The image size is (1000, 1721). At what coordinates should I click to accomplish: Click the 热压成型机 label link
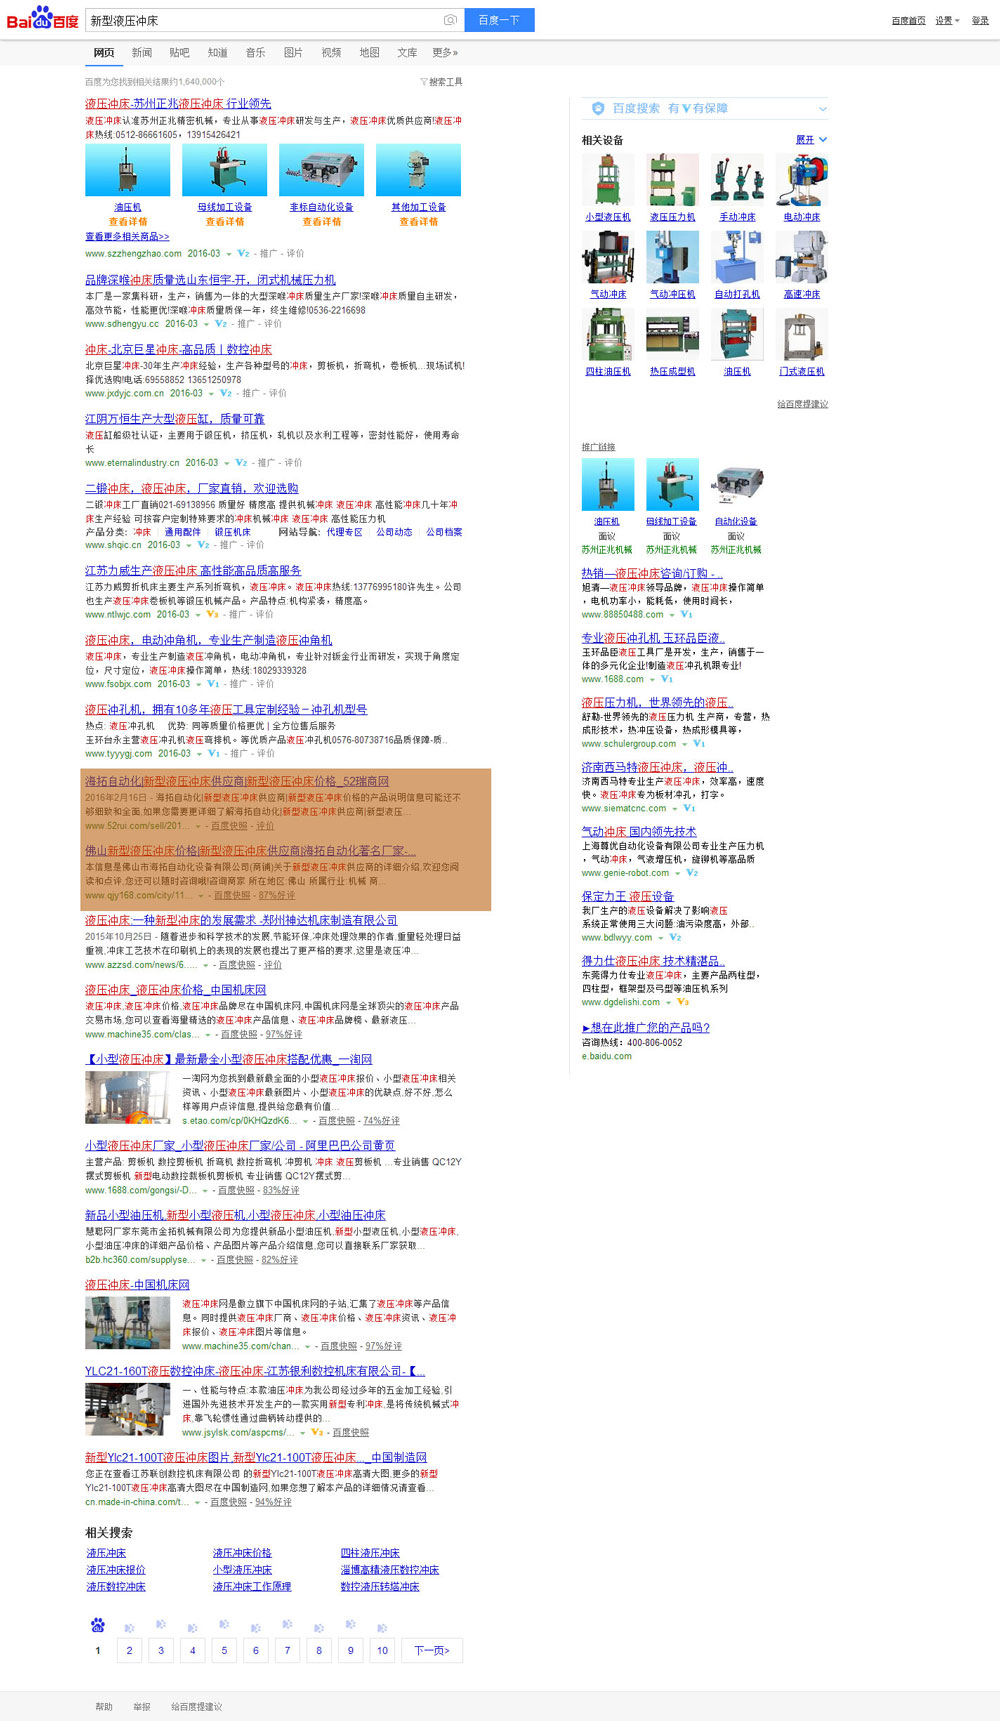pyautogui.click(x=673, y=372)
